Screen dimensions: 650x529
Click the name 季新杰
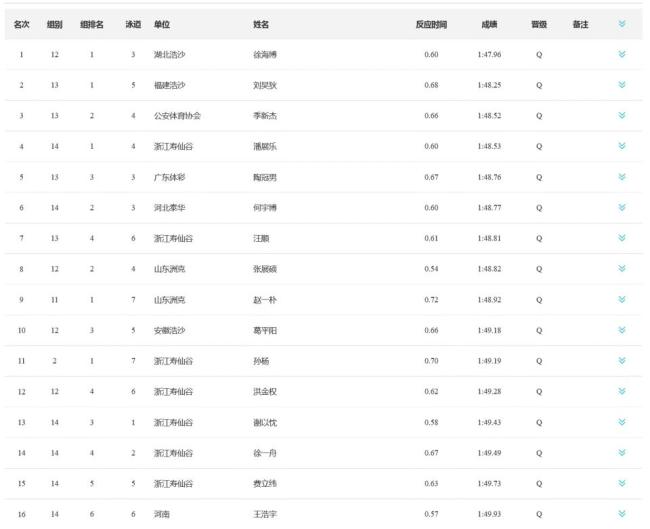coord(265,116)
